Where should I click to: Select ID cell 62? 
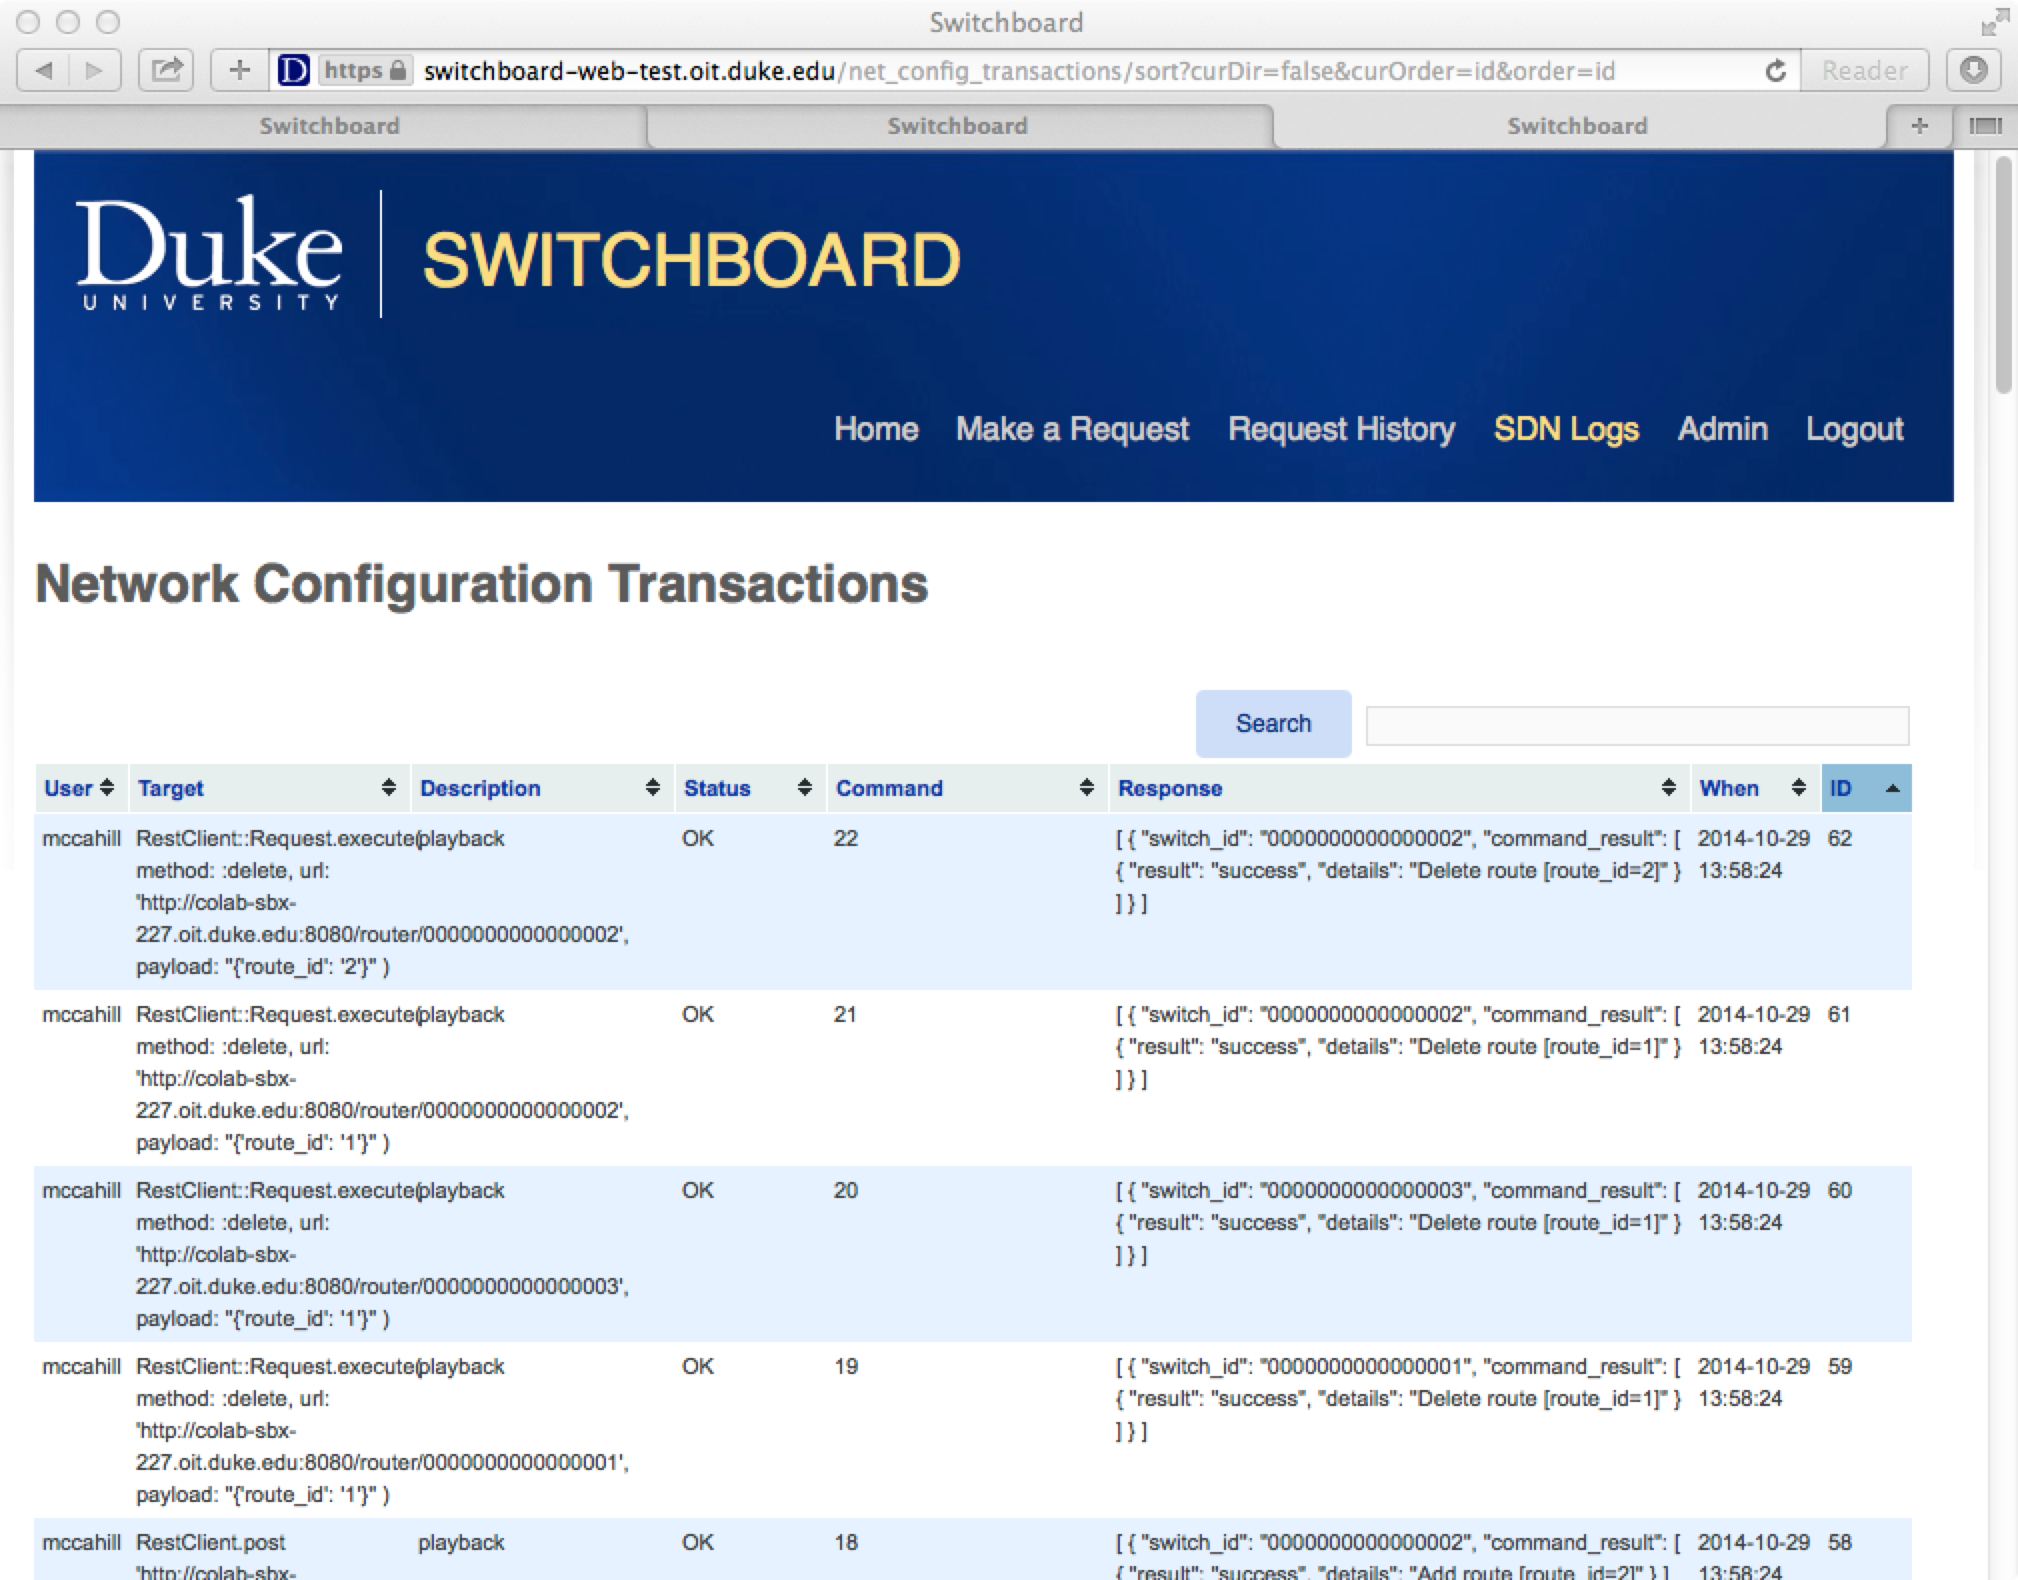[x=1840, y=838]
